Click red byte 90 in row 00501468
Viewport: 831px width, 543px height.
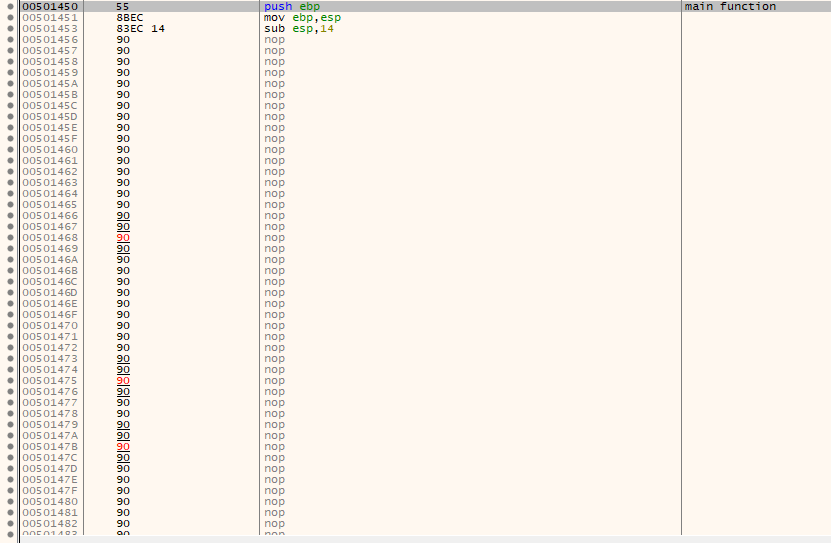point(123,237)
